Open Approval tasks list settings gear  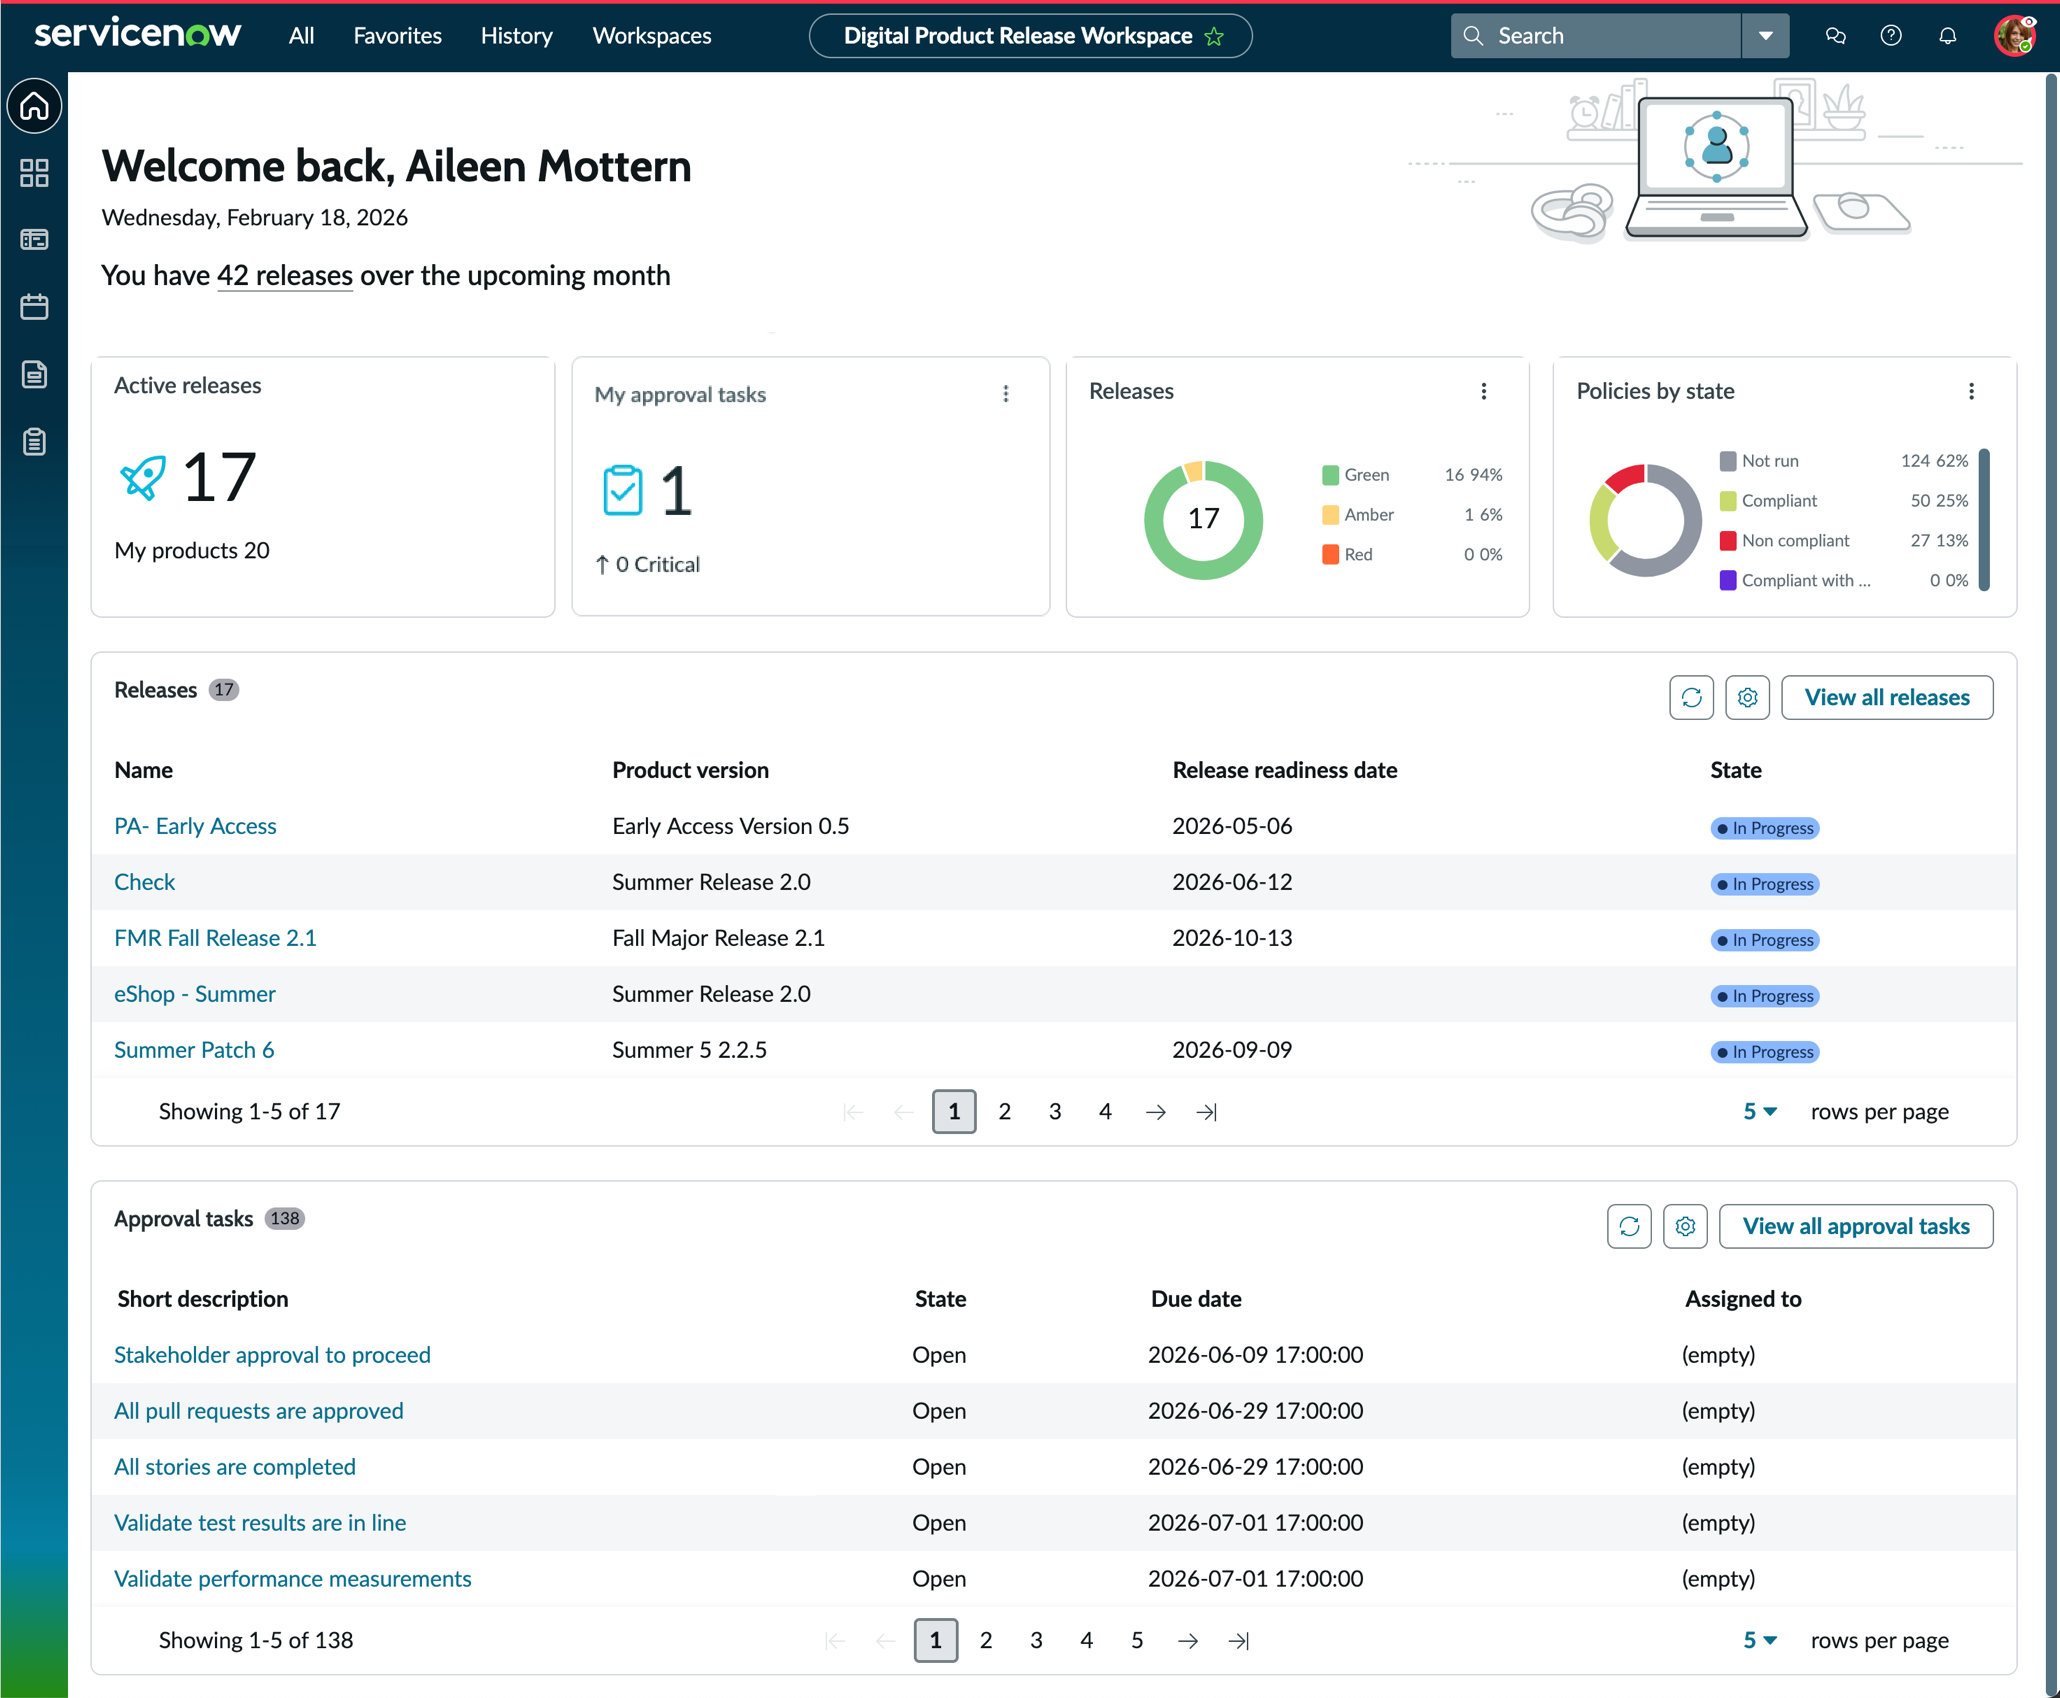pos(1686,1227)
